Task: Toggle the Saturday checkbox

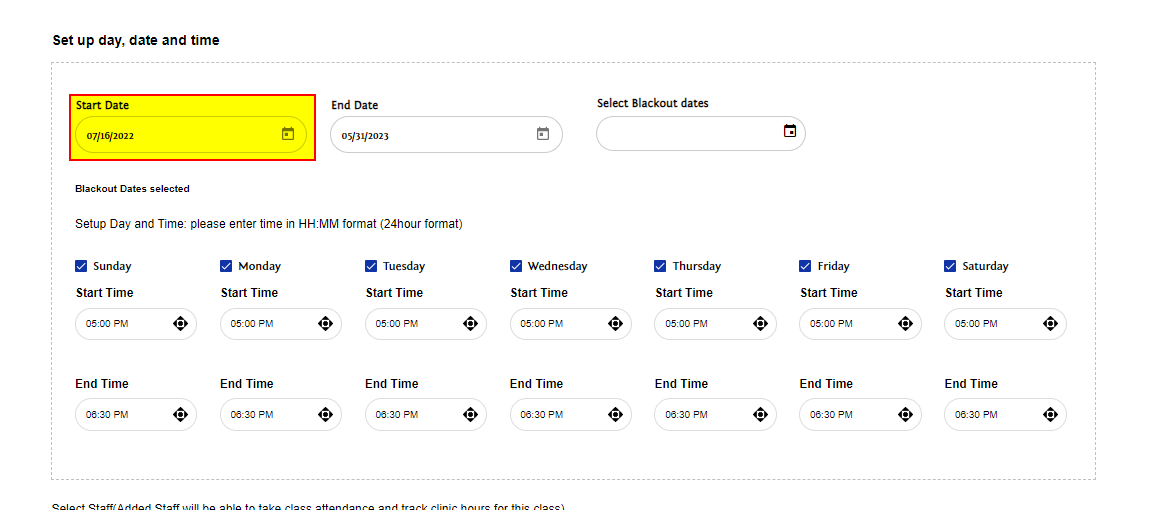Action: click(x=950, y=266)
